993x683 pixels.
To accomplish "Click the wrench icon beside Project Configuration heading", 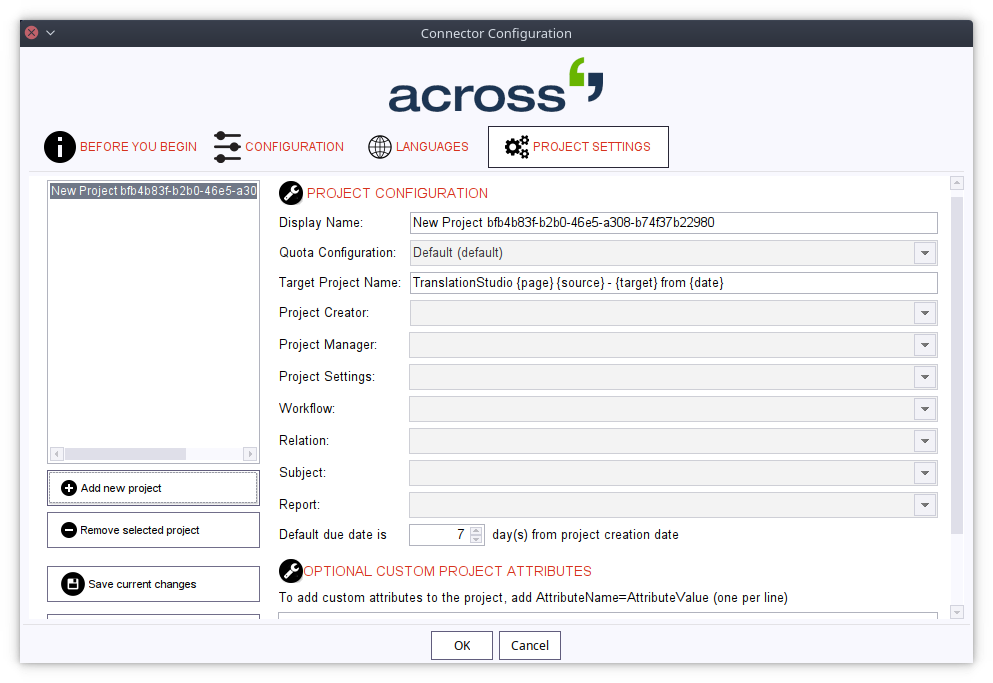I will (291, 193).
